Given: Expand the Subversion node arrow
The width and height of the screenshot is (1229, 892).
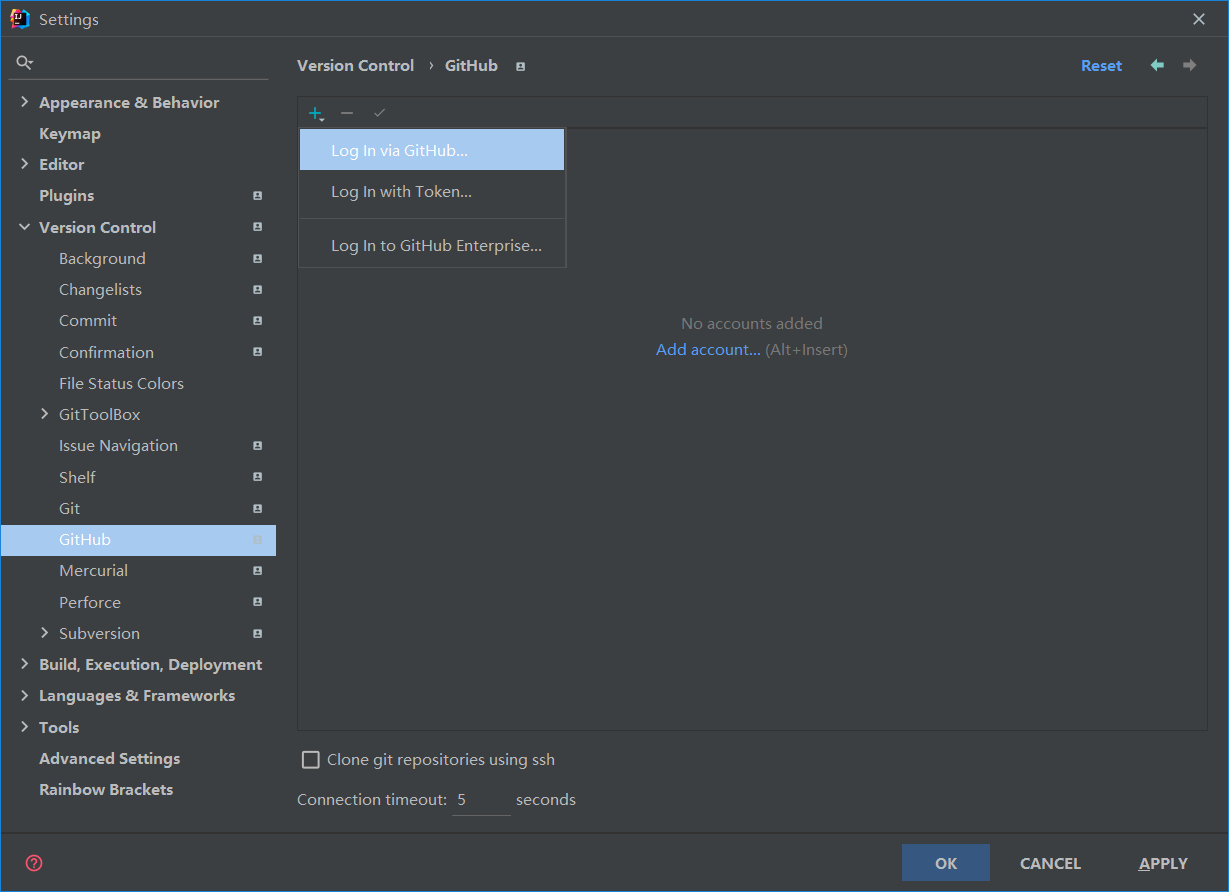Looking at the screenshot, I should (x=45, y=633).
